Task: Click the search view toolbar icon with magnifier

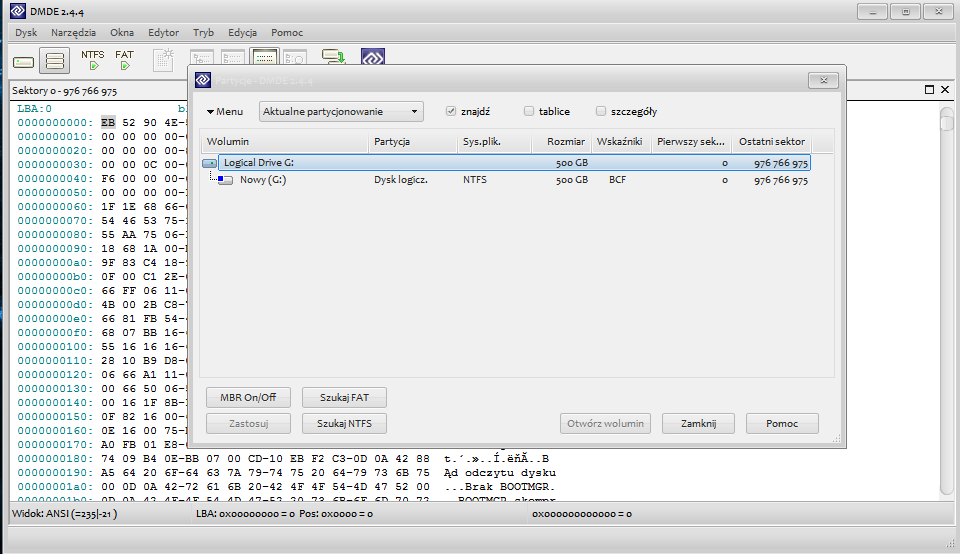Action: click(294, 57)
